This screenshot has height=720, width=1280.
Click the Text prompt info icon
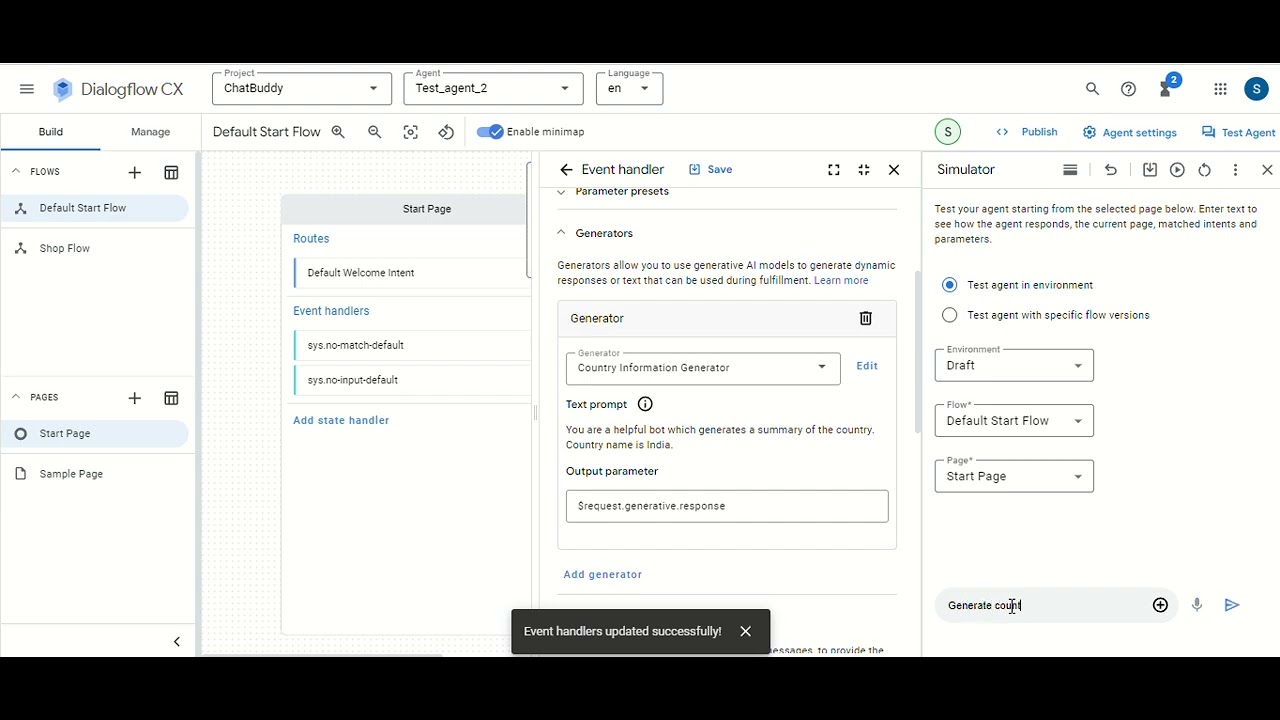645,404
